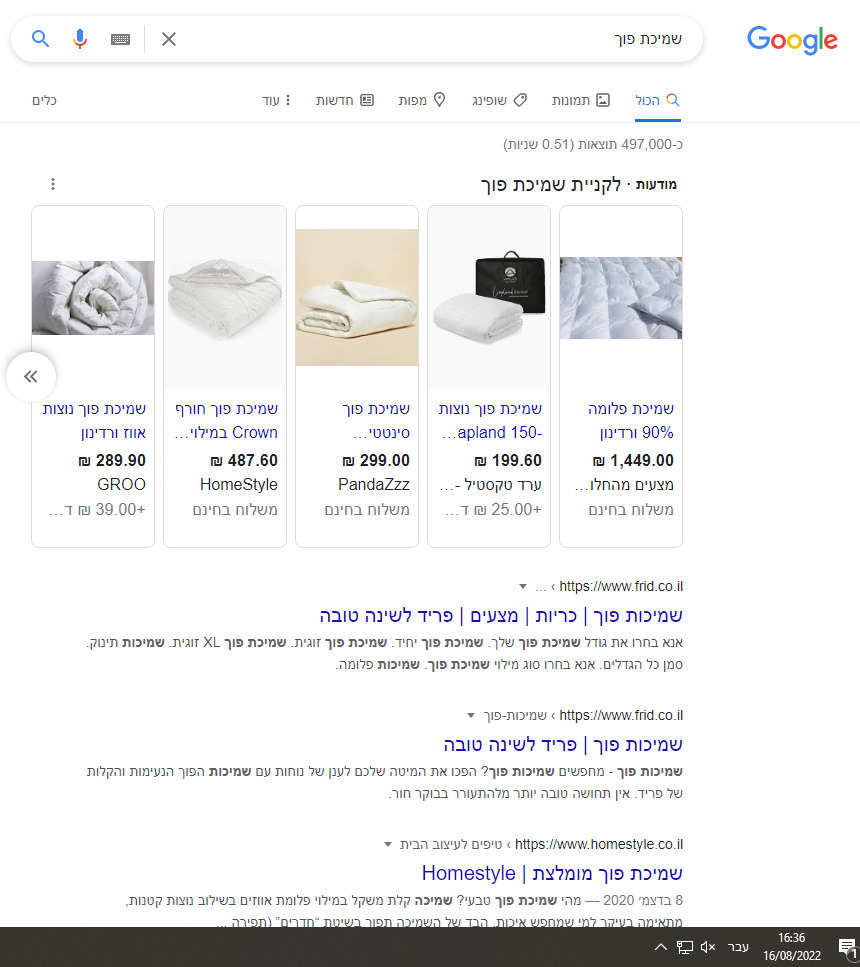Click the ₪ 487.60 price
860x967 pixels.
pos(244,461)
